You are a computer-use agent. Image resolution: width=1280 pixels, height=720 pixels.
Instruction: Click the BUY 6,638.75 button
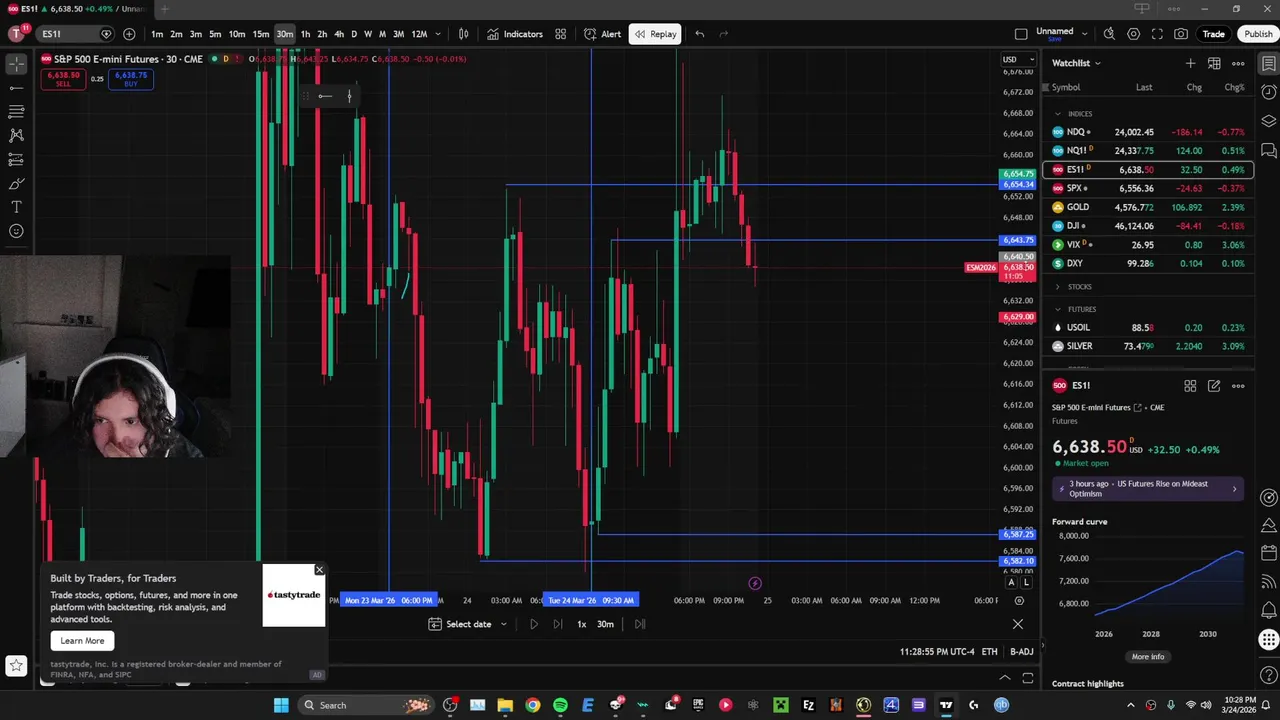[131, 79]
